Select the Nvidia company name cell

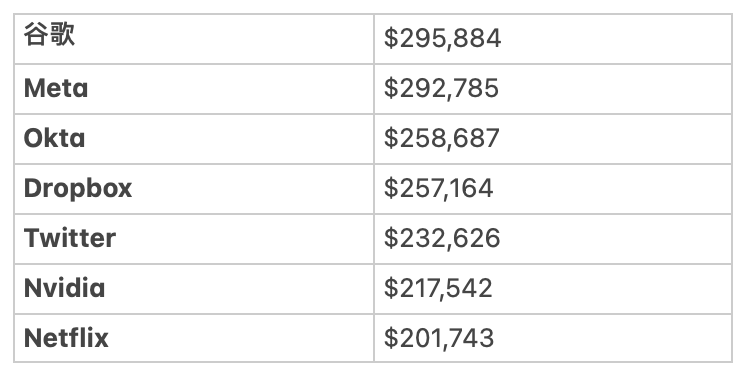(x=194, y=289)
